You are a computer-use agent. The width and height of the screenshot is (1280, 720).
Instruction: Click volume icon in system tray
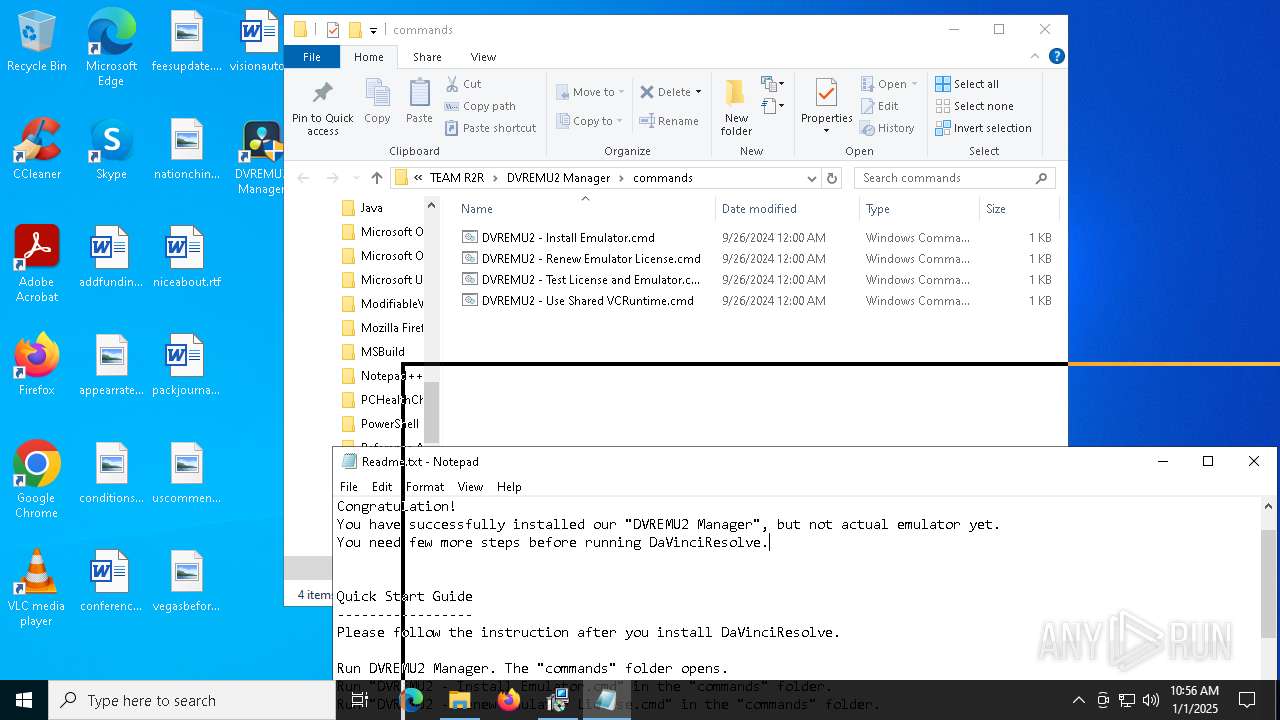point(1151,700)
